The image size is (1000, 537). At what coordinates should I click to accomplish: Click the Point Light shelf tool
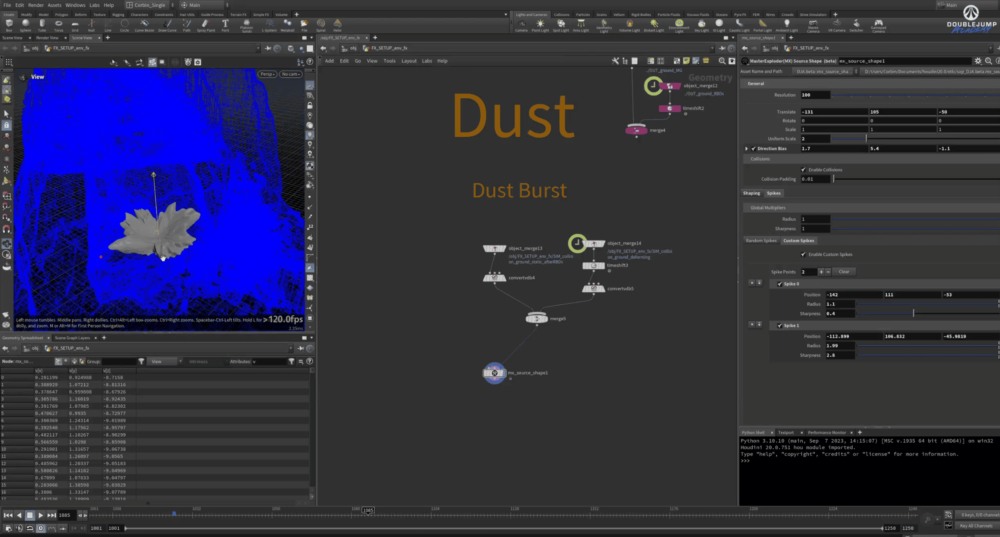coord(540,25)
